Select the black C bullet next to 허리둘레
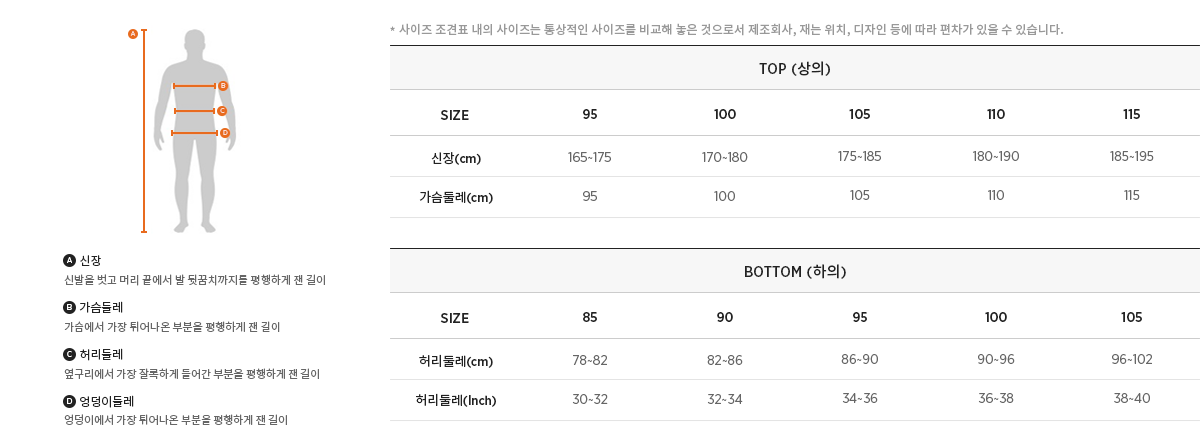 tap(69, 354)
